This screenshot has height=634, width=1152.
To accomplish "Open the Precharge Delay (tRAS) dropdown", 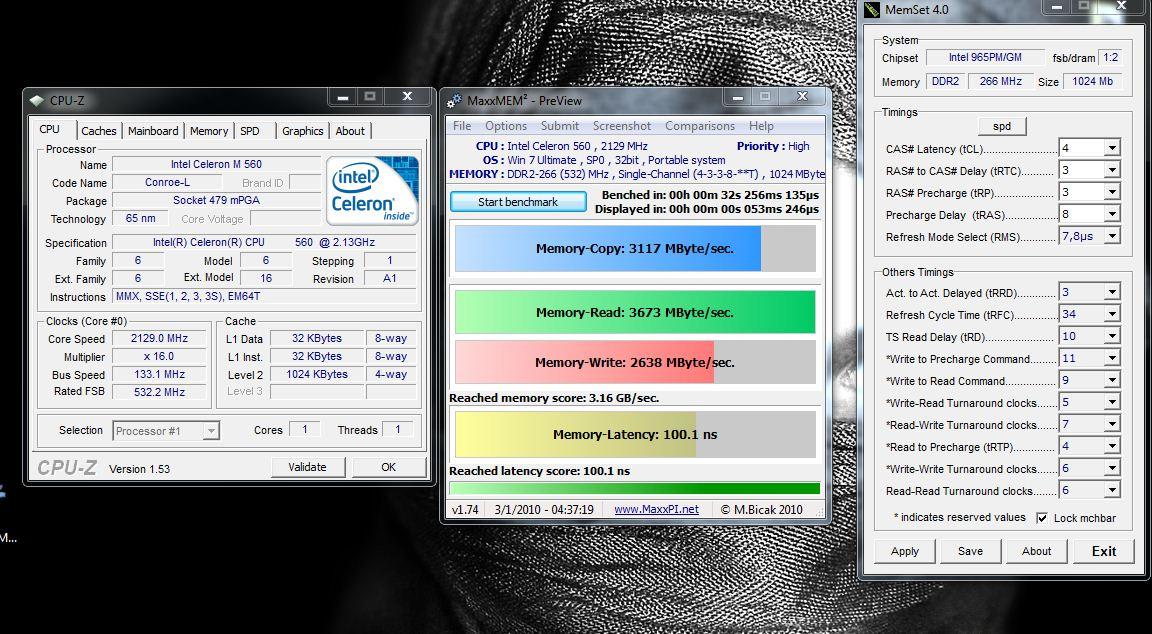I will pos(1112,215).
